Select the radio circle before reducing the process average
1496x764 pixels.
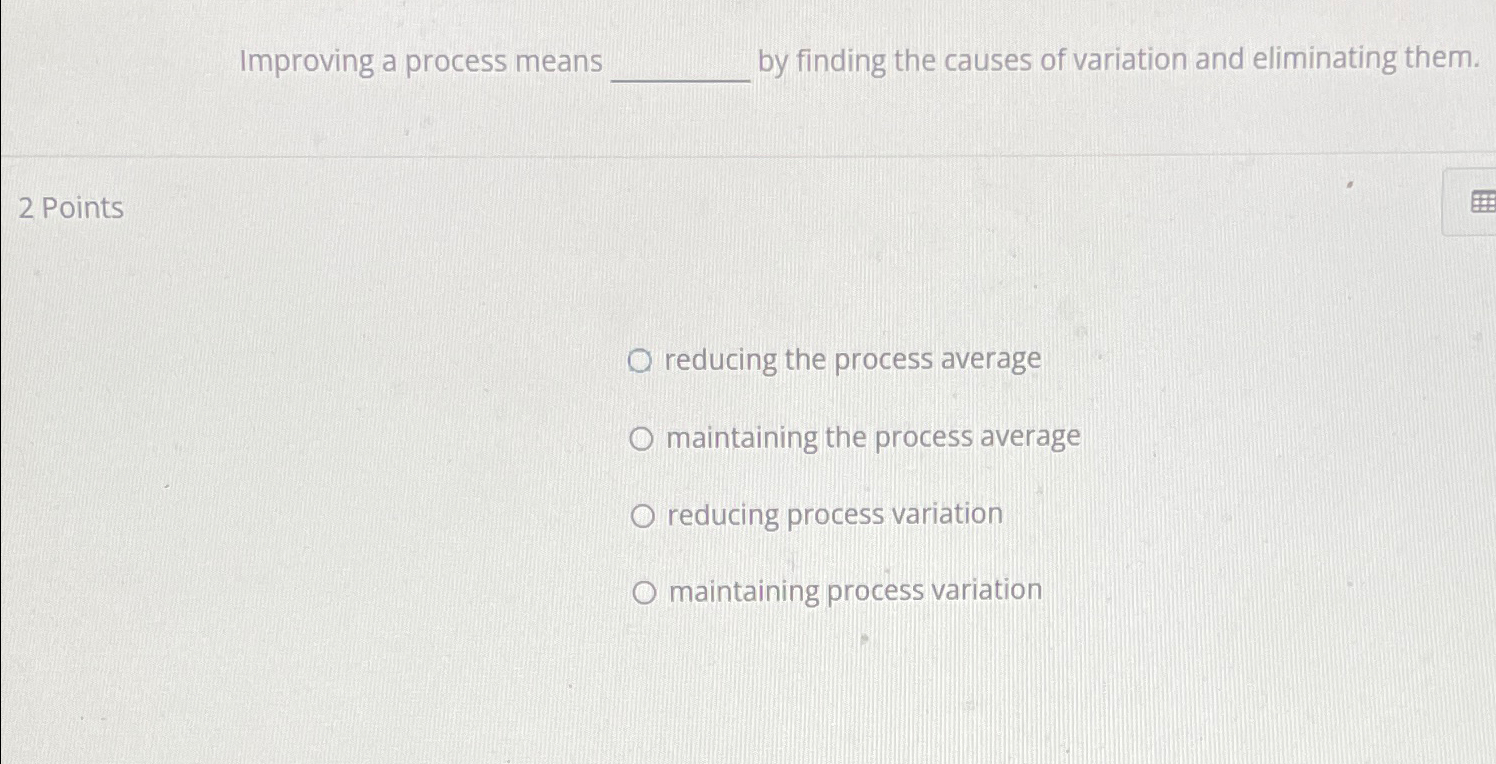click(x=643, y=360)
